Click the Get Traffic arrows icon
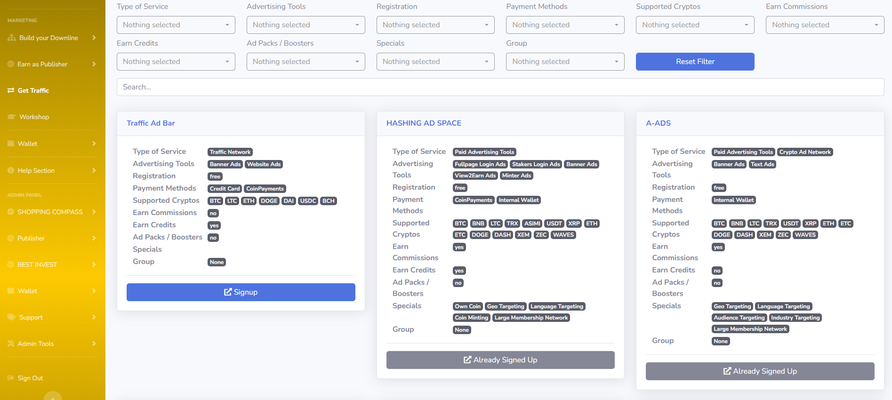Screen dimensions: 892x400 tap(11, 90)
